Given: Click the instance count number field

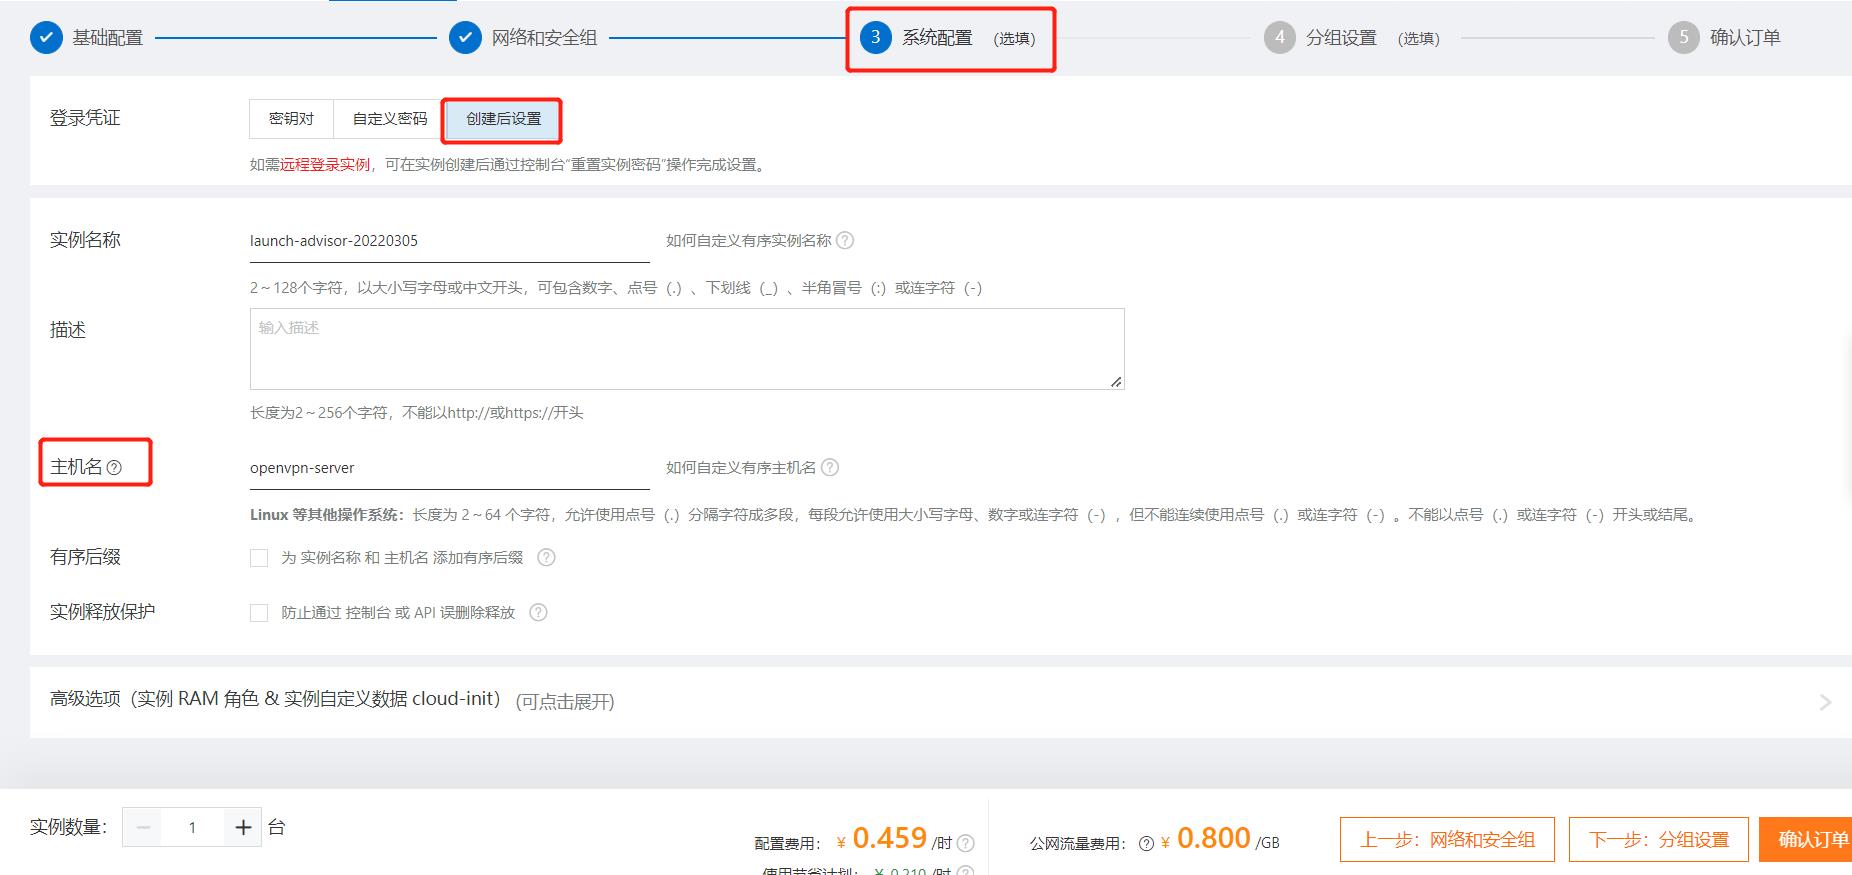Looking at the screenshot, I should coord(193,827).
